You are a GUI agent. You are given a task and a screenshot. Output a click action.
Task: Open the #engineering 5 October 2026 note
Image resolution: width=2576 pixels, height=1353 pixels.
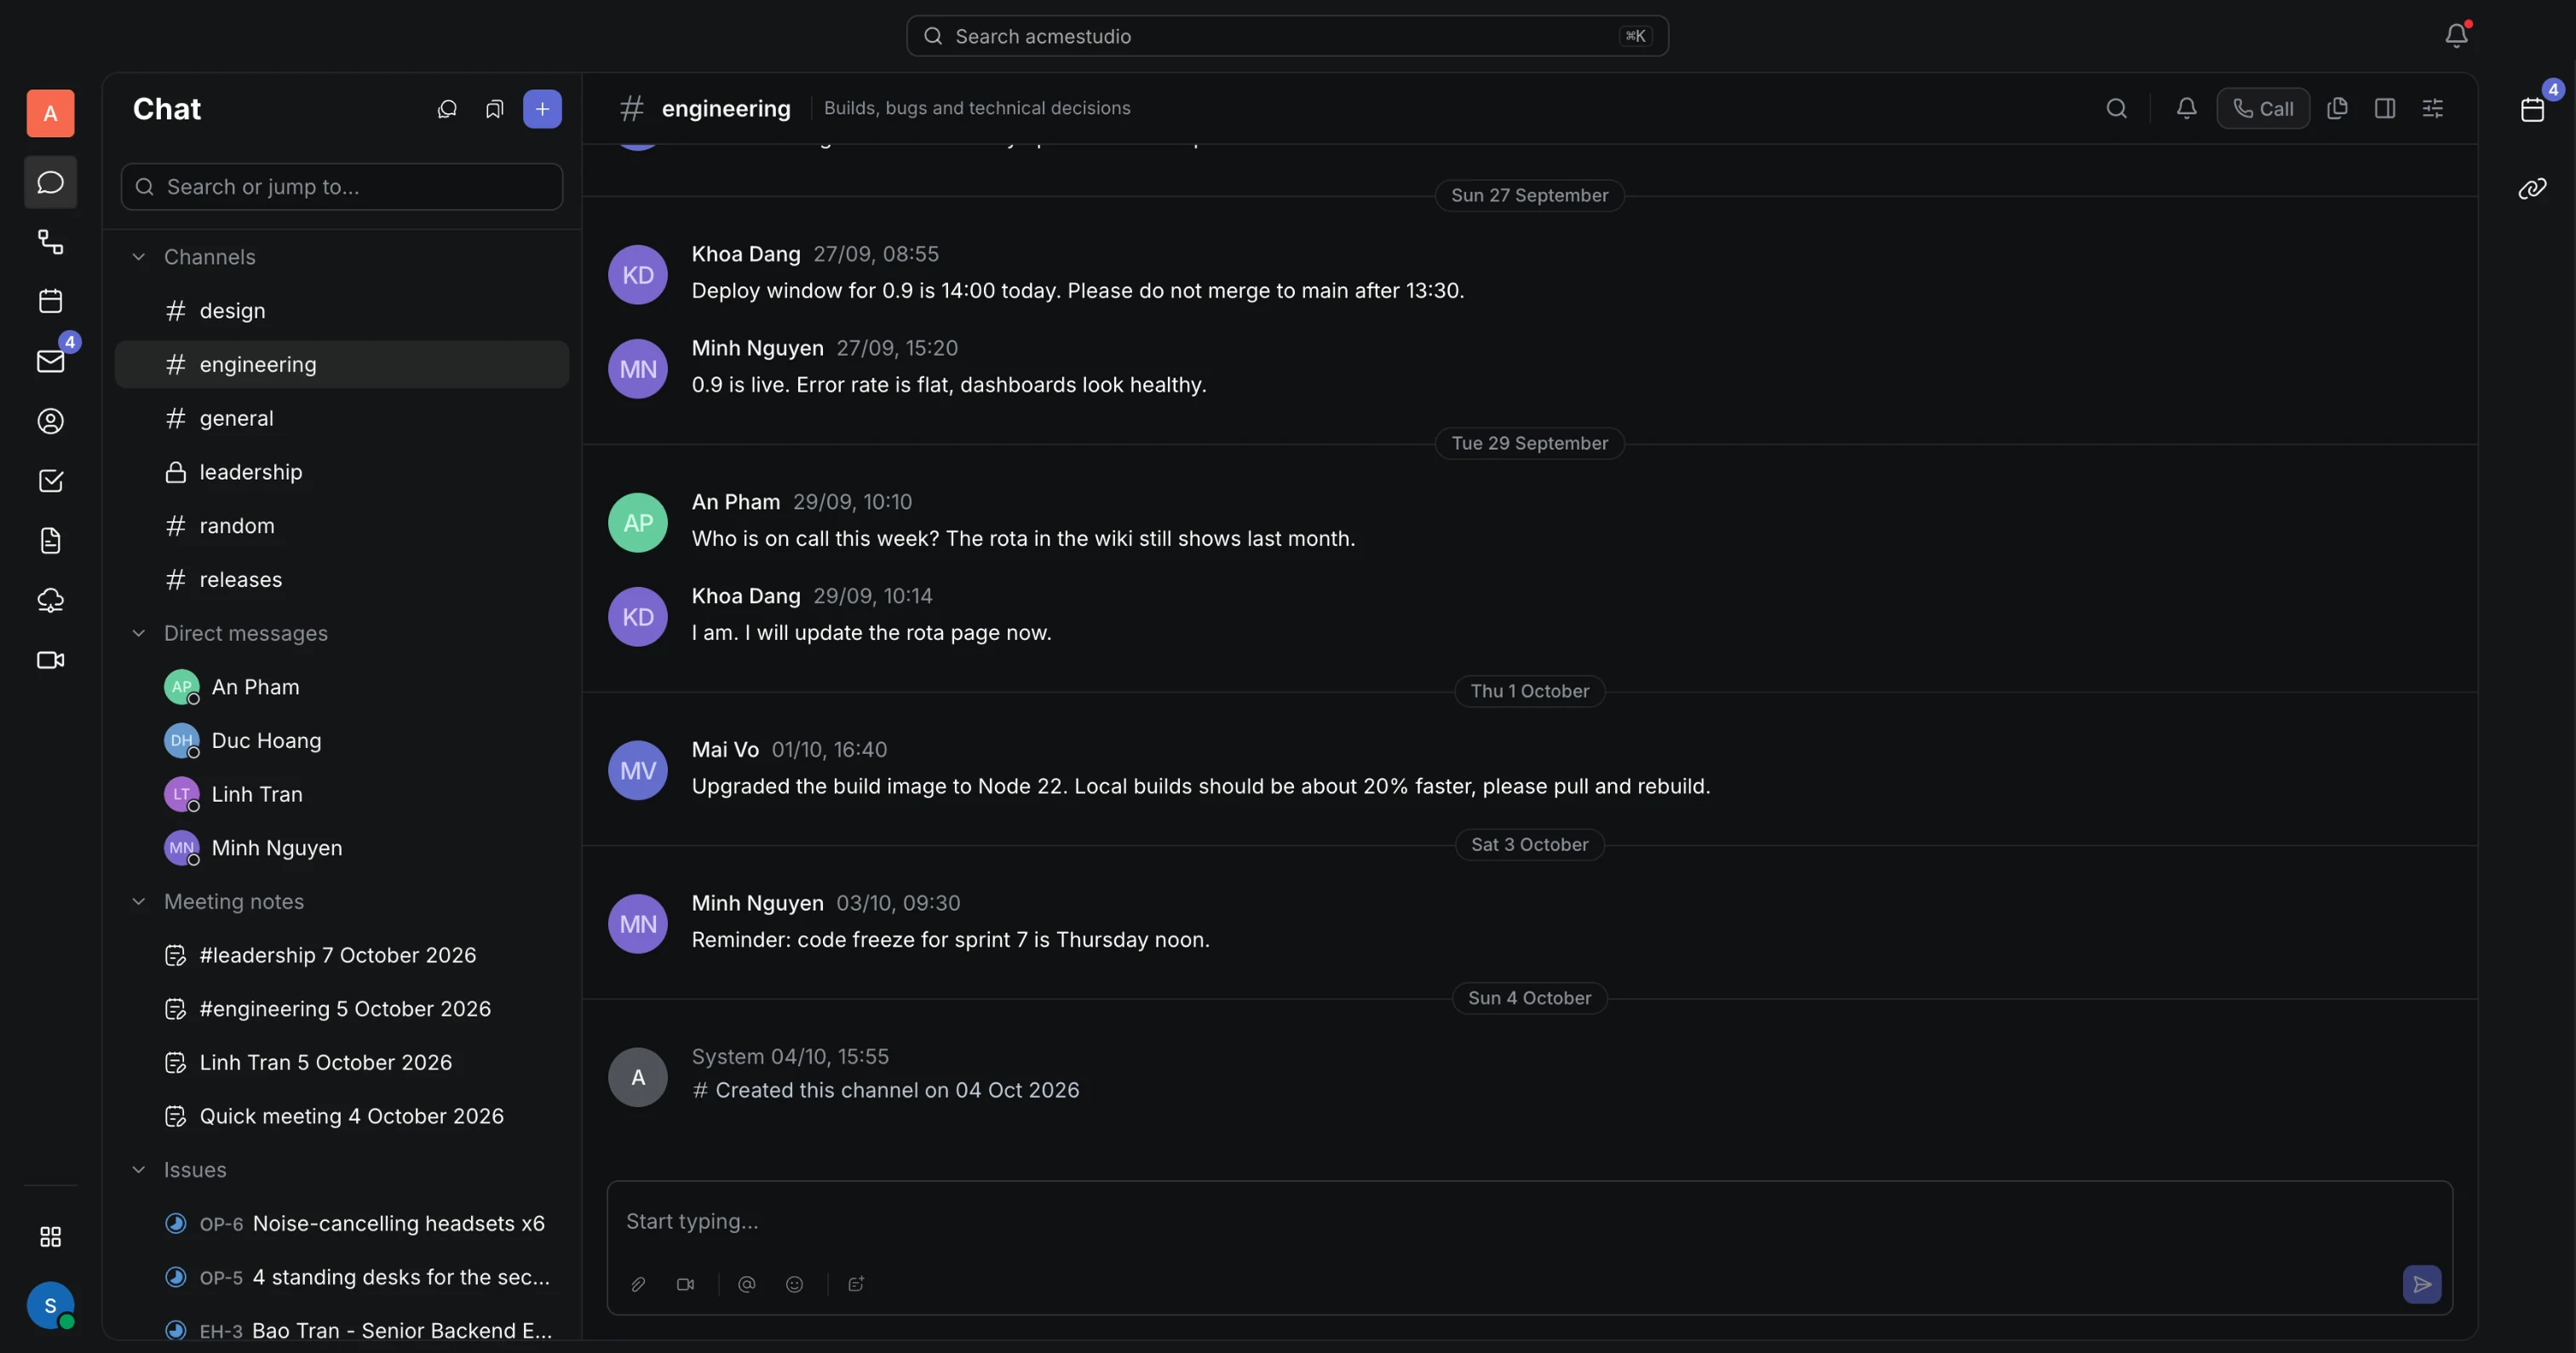342,1008
